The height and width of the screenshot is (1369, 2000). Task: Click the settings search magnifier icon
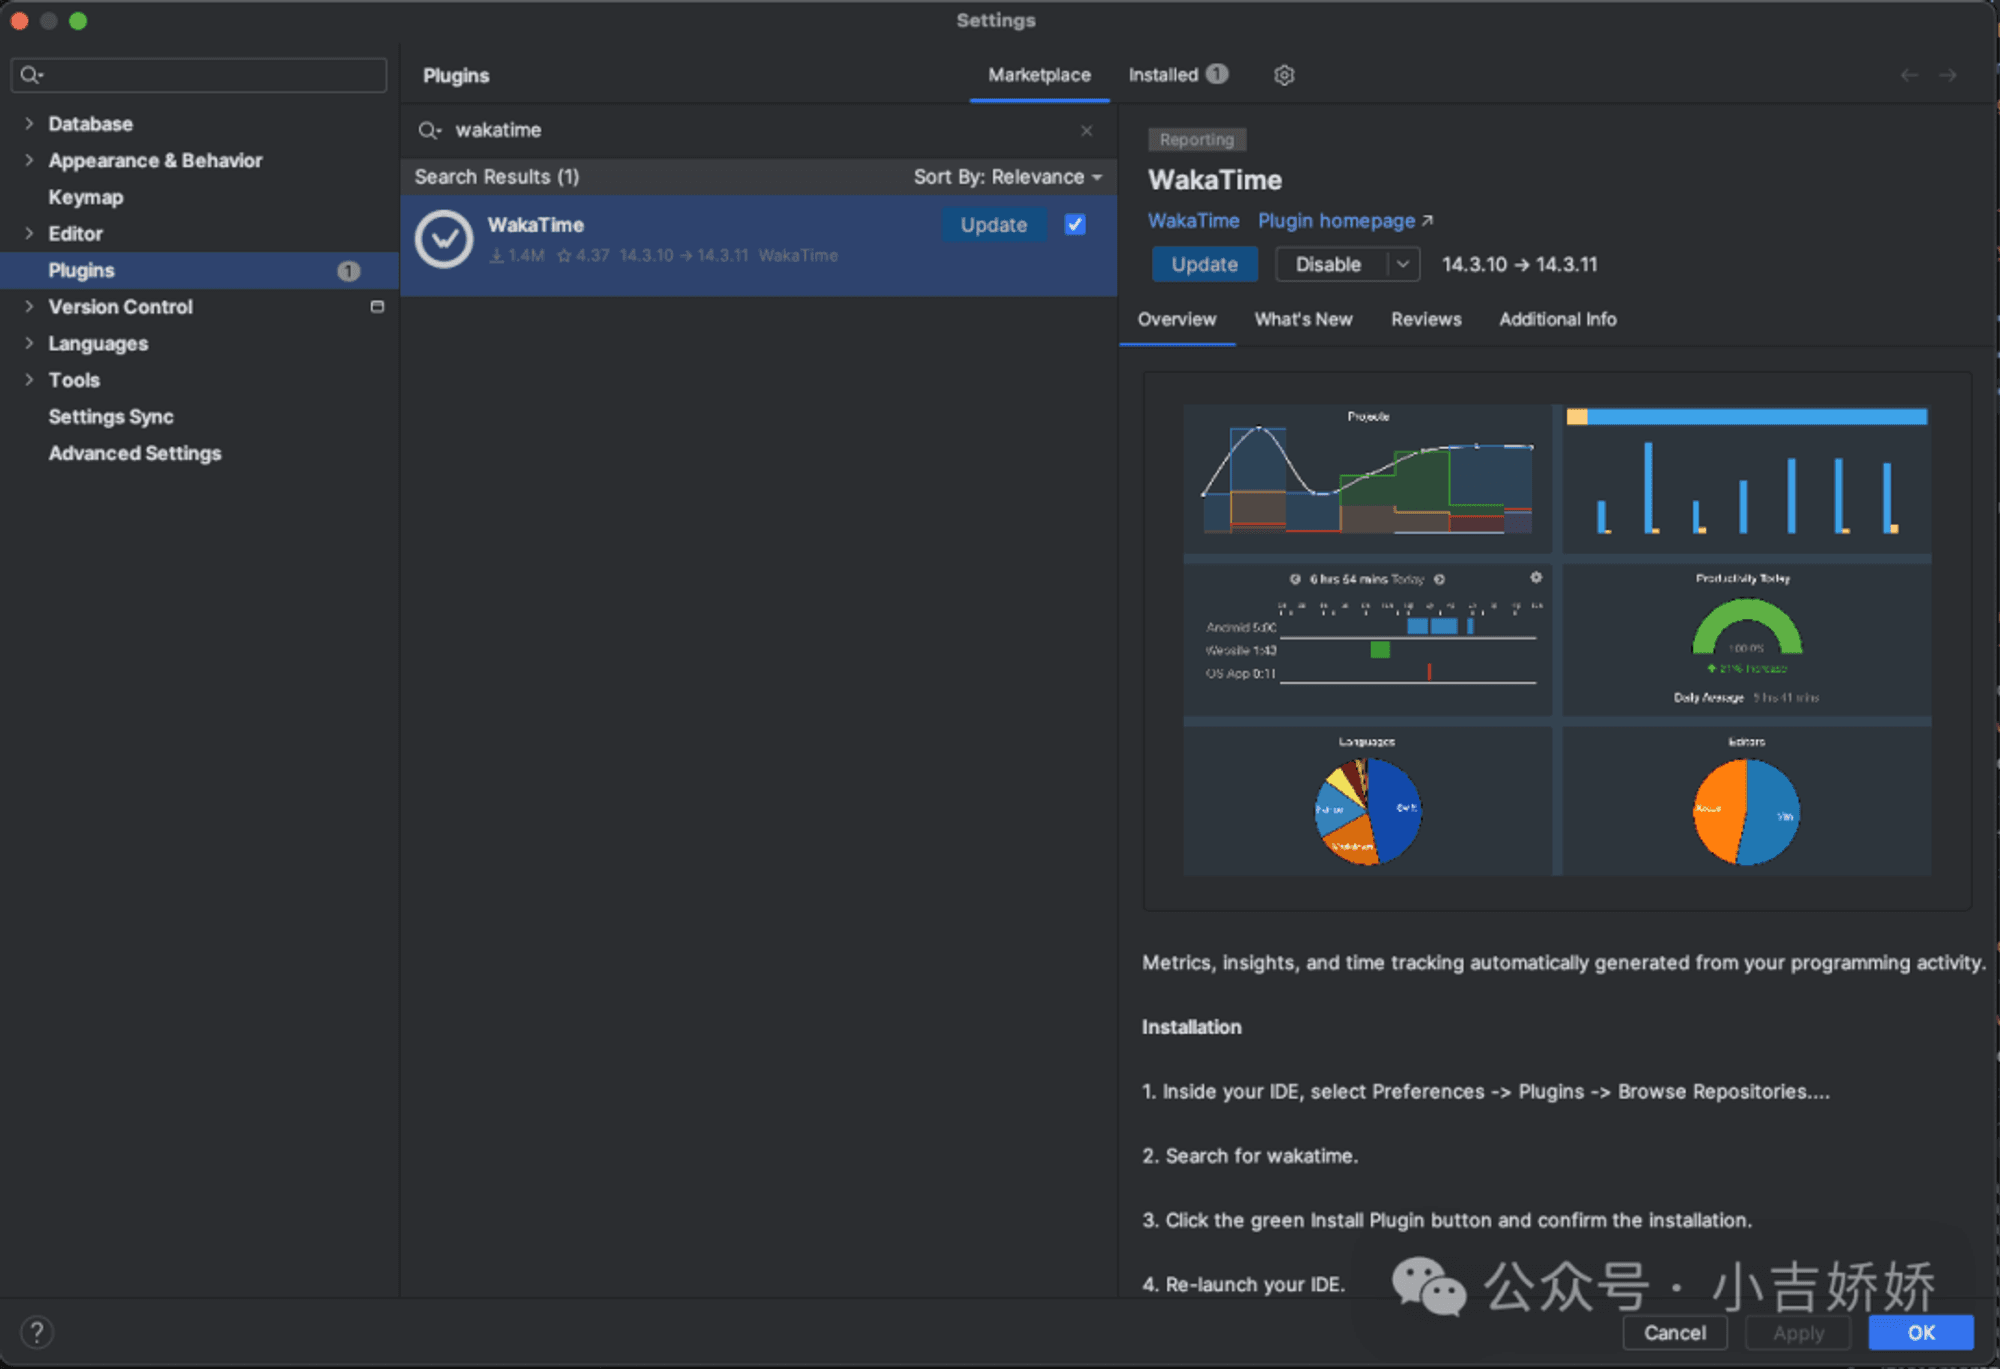(x=31, y=75)
